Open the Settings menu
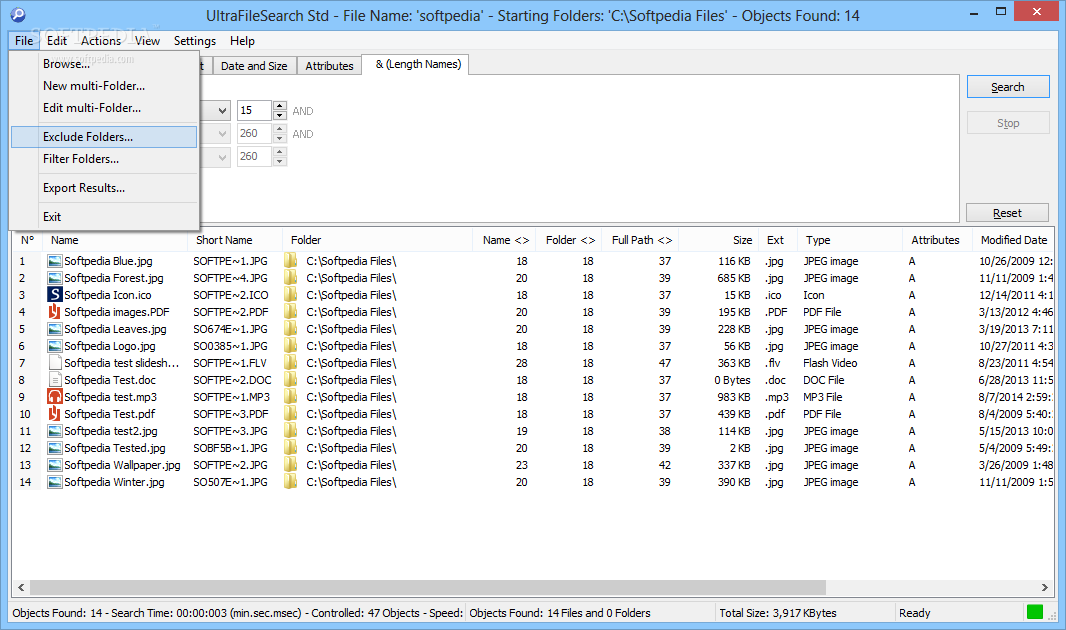This screenshot has height=630, width=1066. click(194, 41)
